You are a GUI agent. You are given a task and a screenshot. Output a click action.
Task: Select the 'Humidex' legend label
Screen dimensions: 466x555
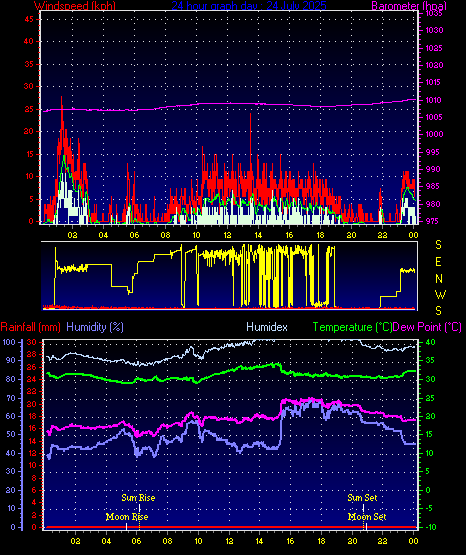267,327
